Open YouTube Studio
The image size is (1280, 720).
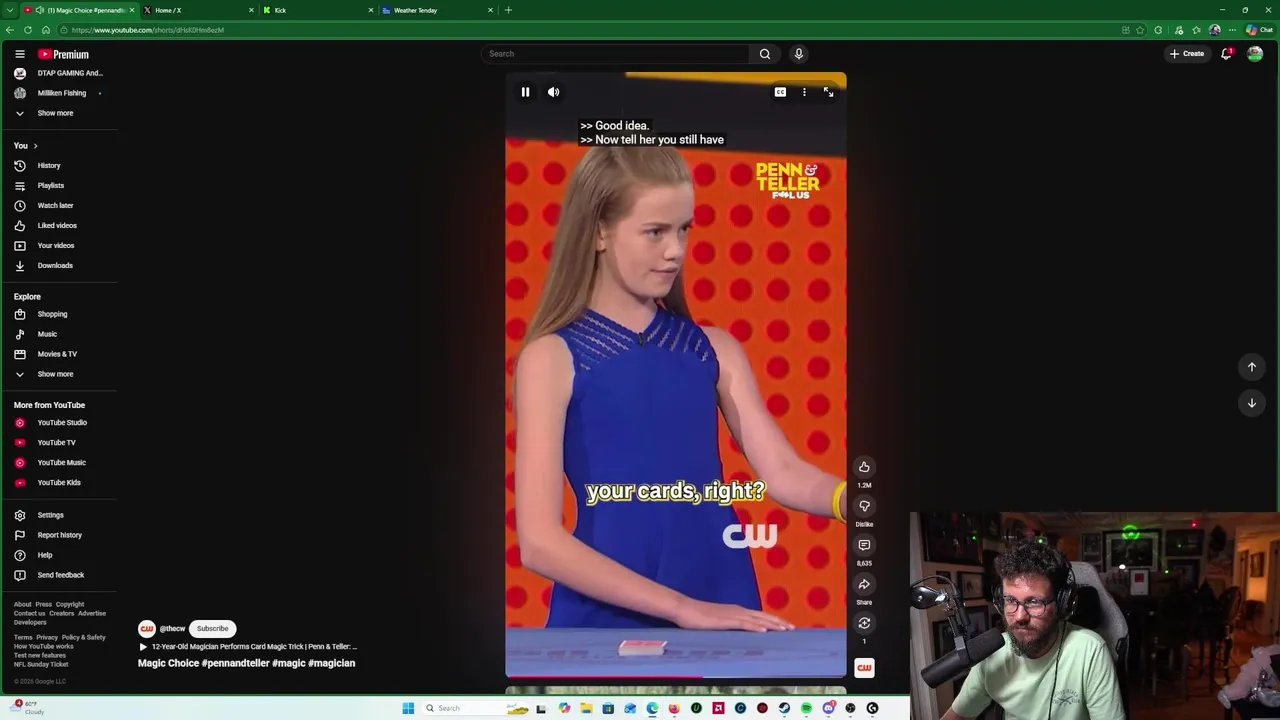(x=62, y=423)
